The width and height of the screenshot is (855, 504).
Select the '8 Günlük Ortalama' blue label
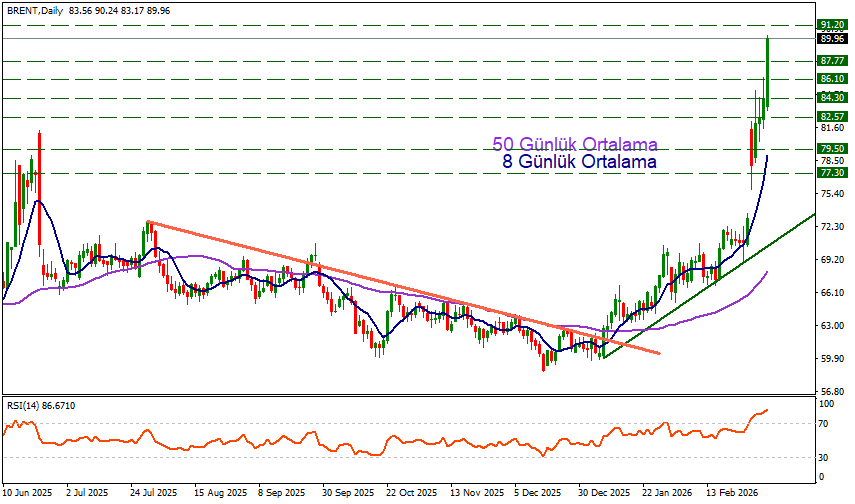point(579,161)
